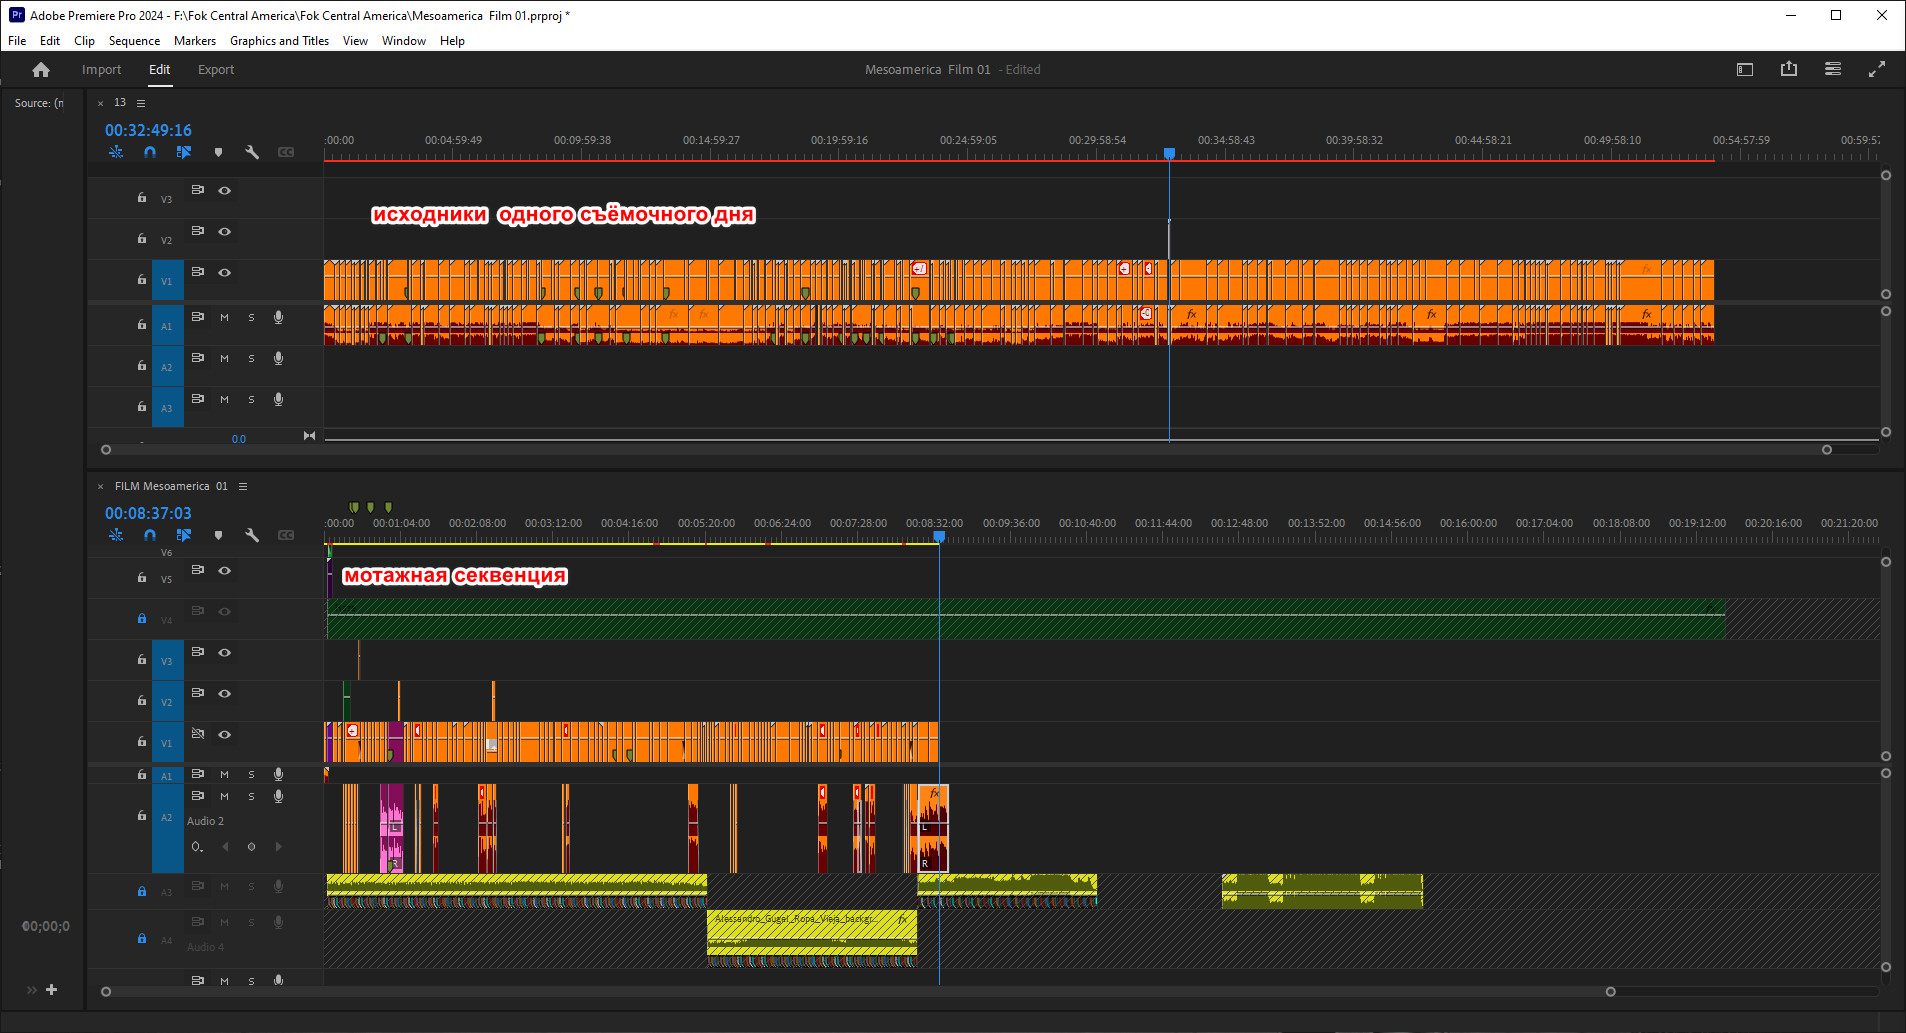The height and width of the screenshot is (1033, 1906).
Task: Close the sequence 13 tab
Action: (100, 103)
